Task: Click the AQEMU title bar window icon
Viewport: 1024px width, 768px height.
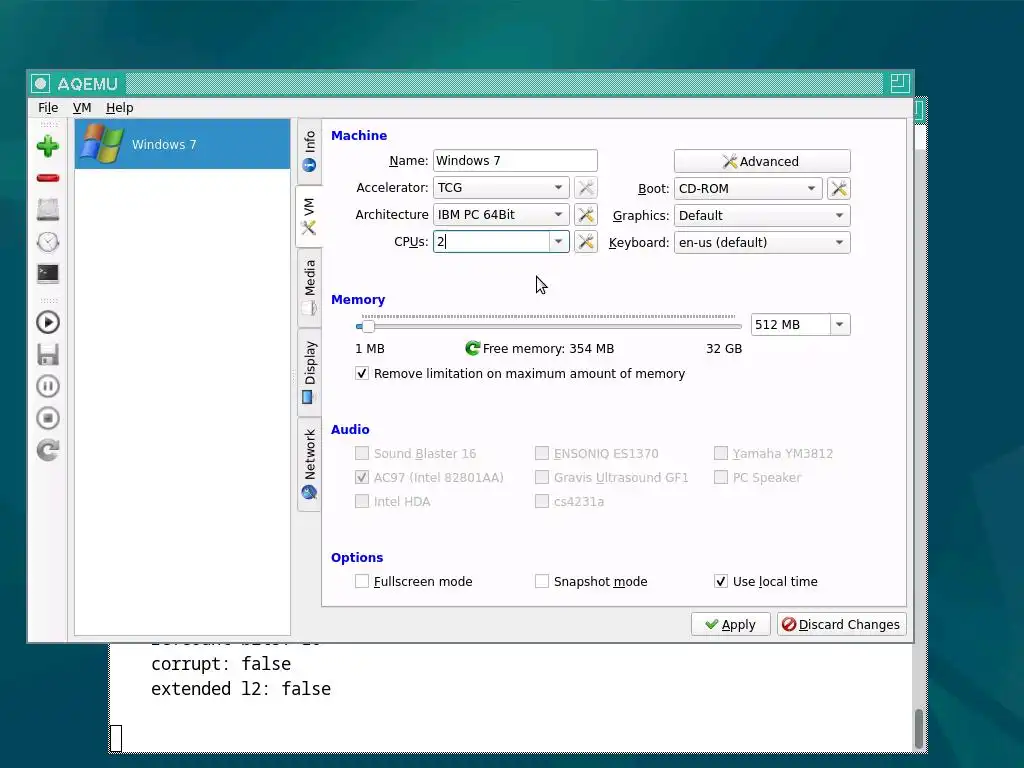Action: (x=40, y=84)
